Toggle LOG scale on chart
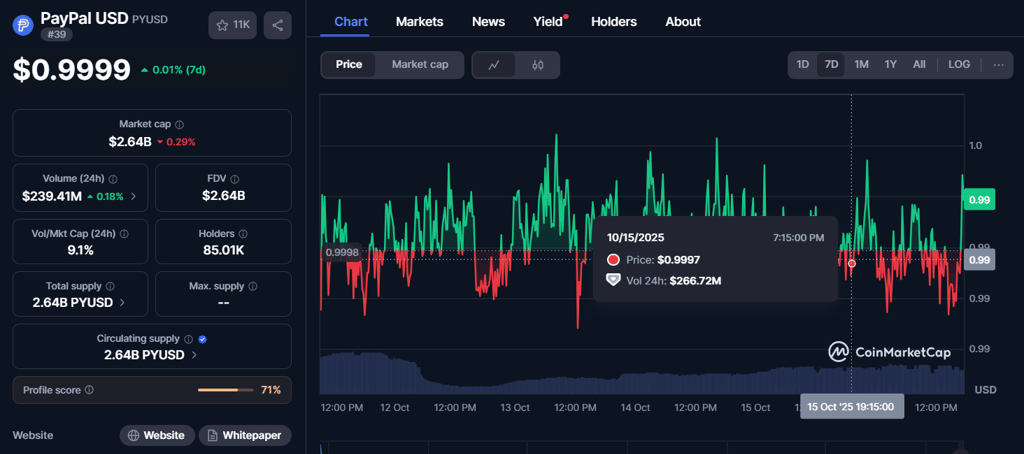 tap(959, 65)
